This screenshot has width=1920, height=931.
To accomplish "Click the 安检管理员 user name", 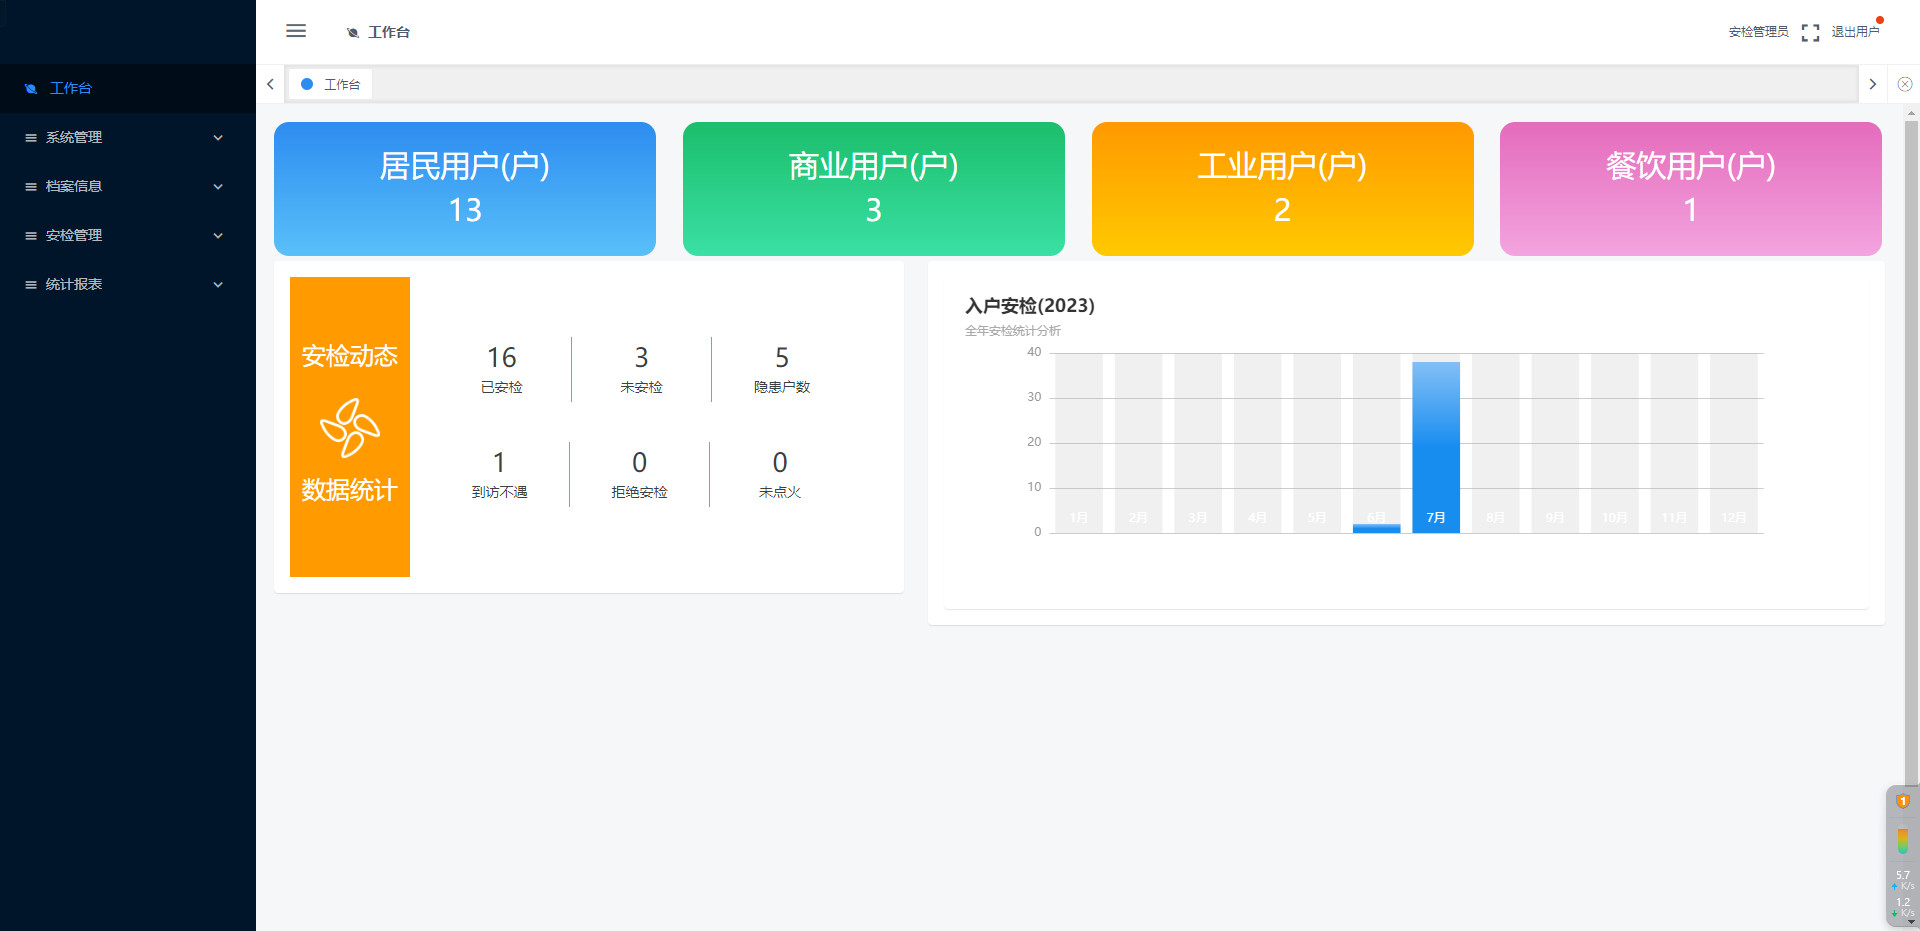I will [x=1758, y=32].
